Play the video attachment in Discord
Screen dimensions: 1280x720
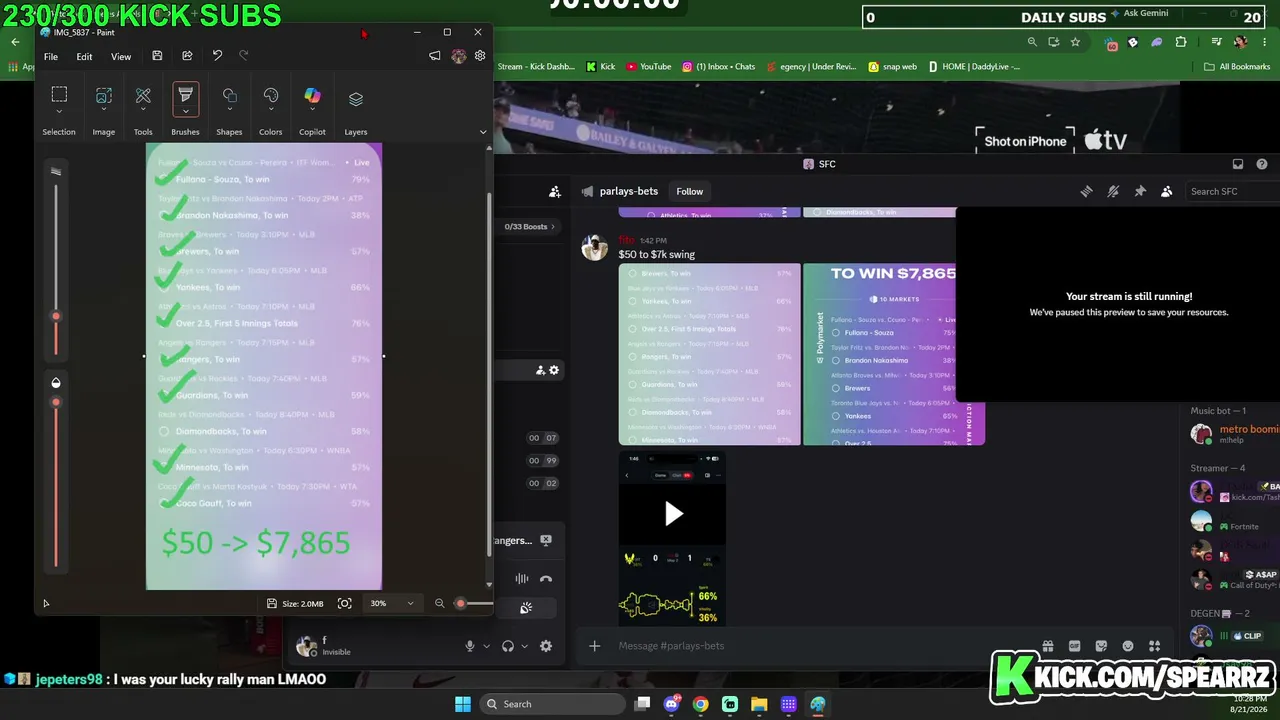tap(673, 514)
